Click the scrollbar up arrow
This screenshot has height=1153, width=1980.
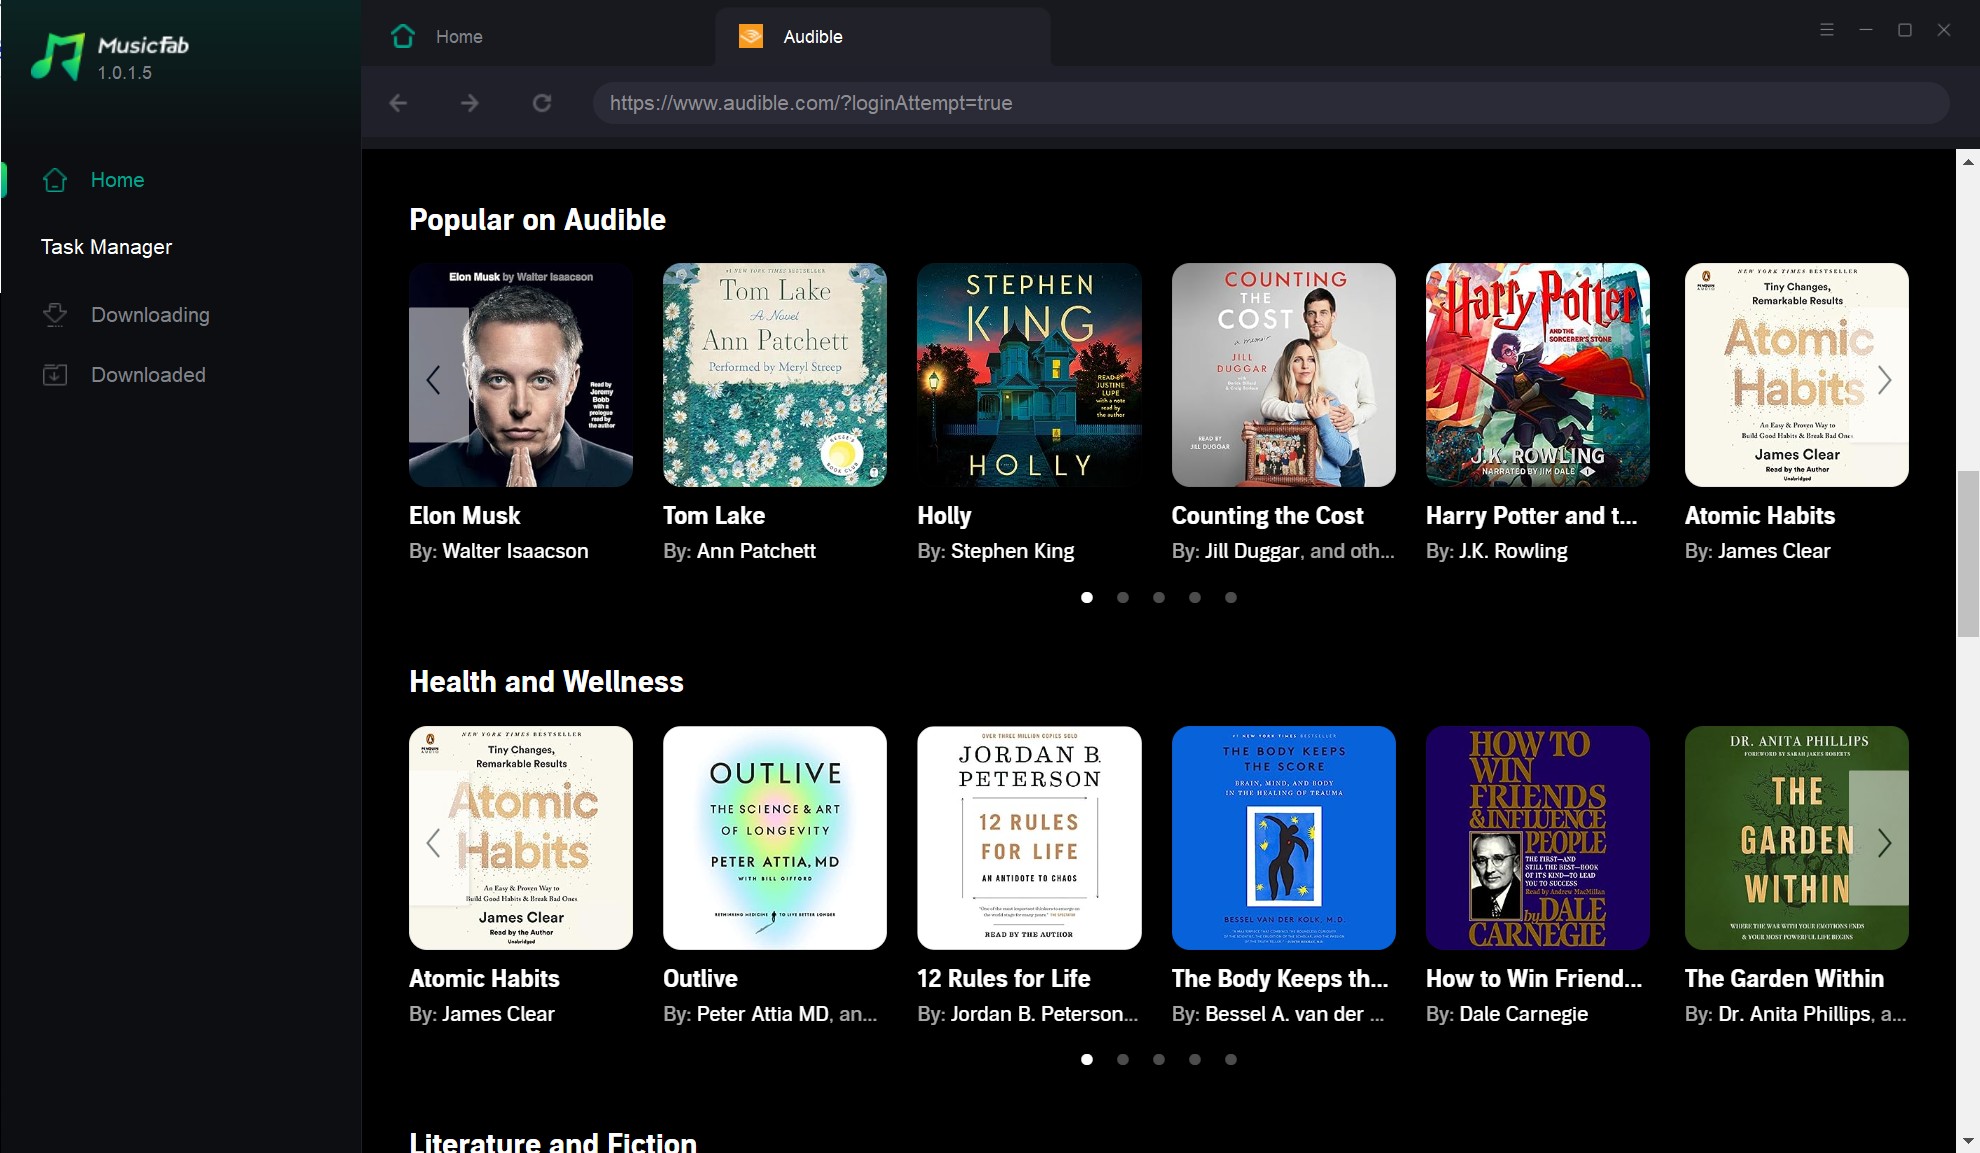[x=1967, y=161]
